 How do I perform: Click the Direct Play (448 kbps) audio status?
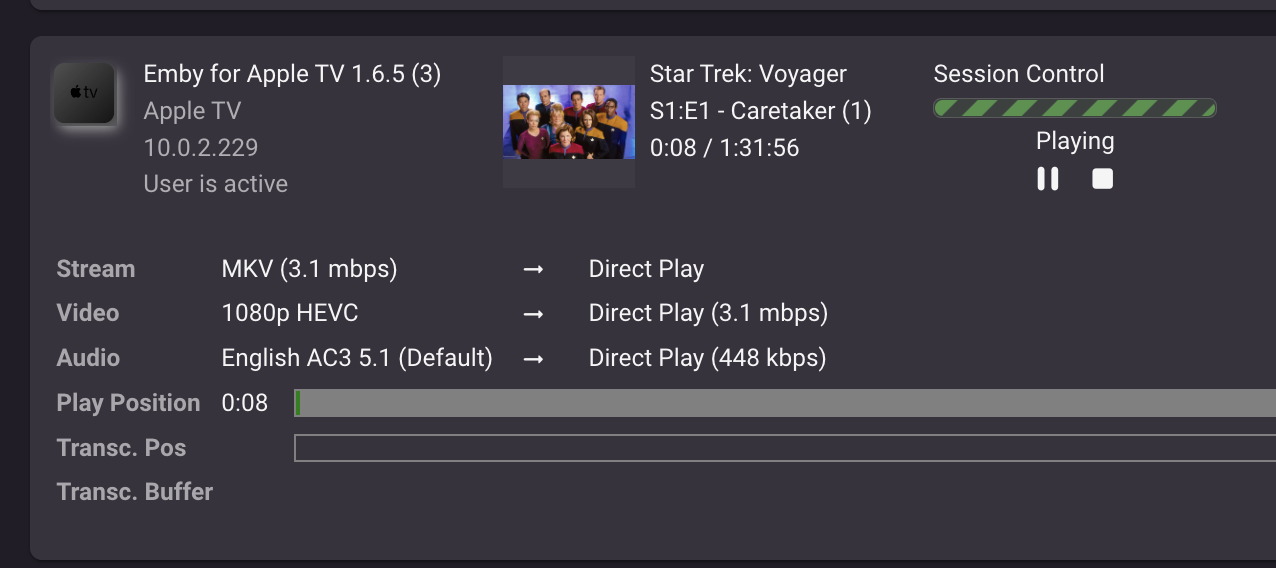coord(707,358)
